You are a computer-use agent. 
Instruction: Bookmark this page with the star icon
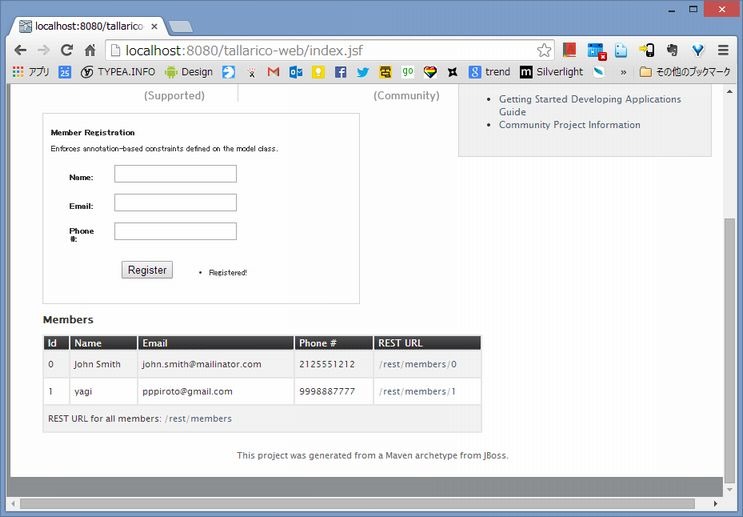click(x=544, y=50)
